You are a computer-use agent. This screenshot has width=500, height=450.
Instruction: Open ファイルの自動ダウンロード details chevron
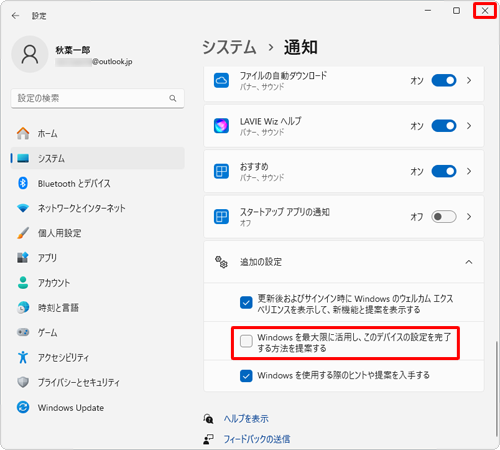[469, 80]
